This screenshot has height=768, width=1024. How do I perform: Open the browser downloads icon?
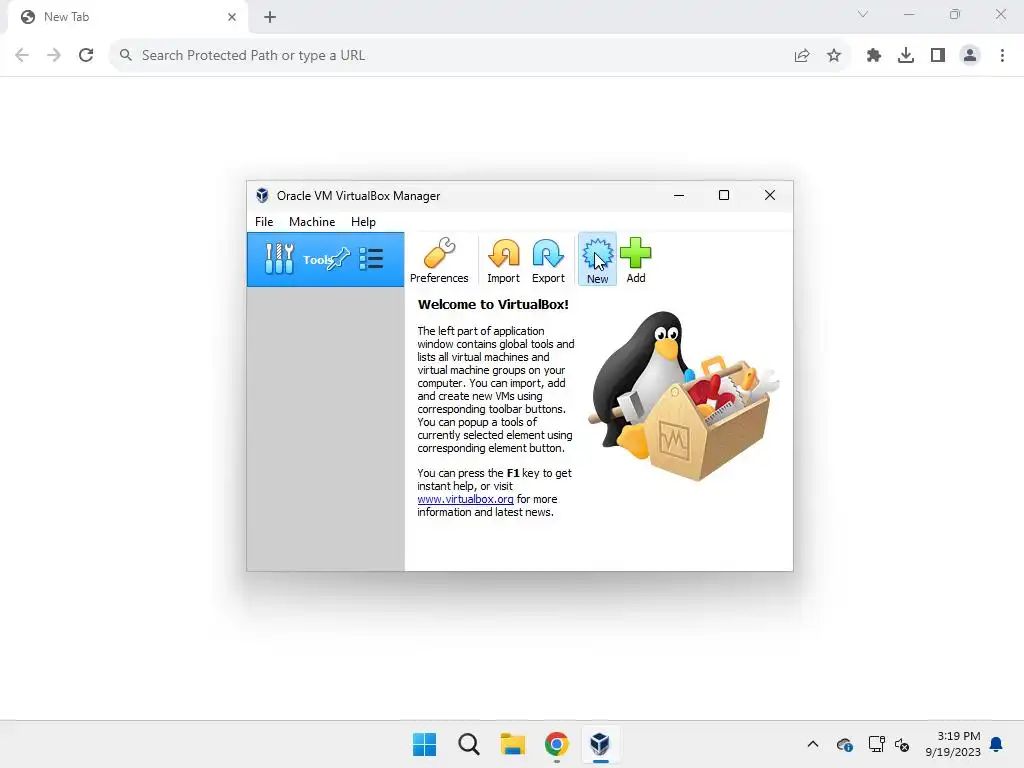pos(906,56)
